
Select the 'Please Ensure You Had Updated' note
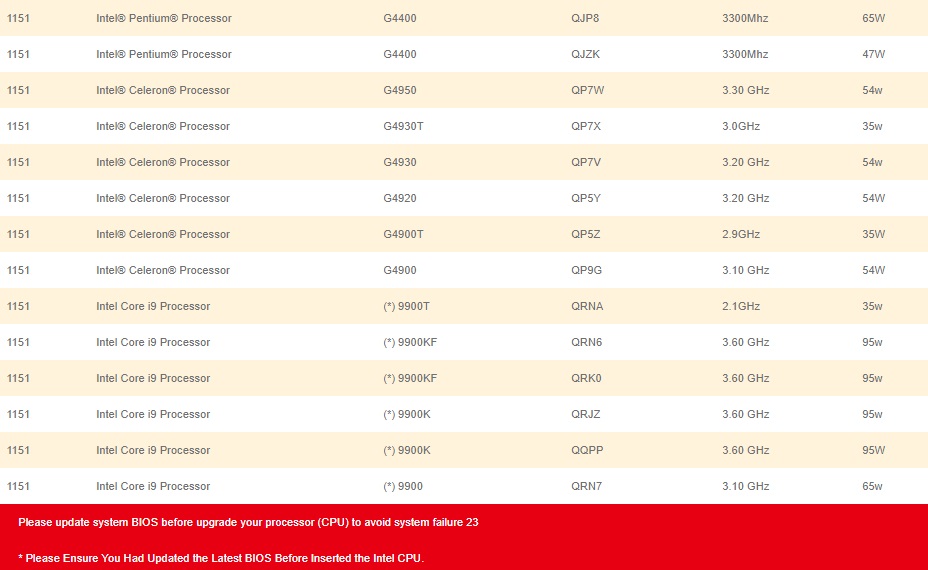coord(221,558)
